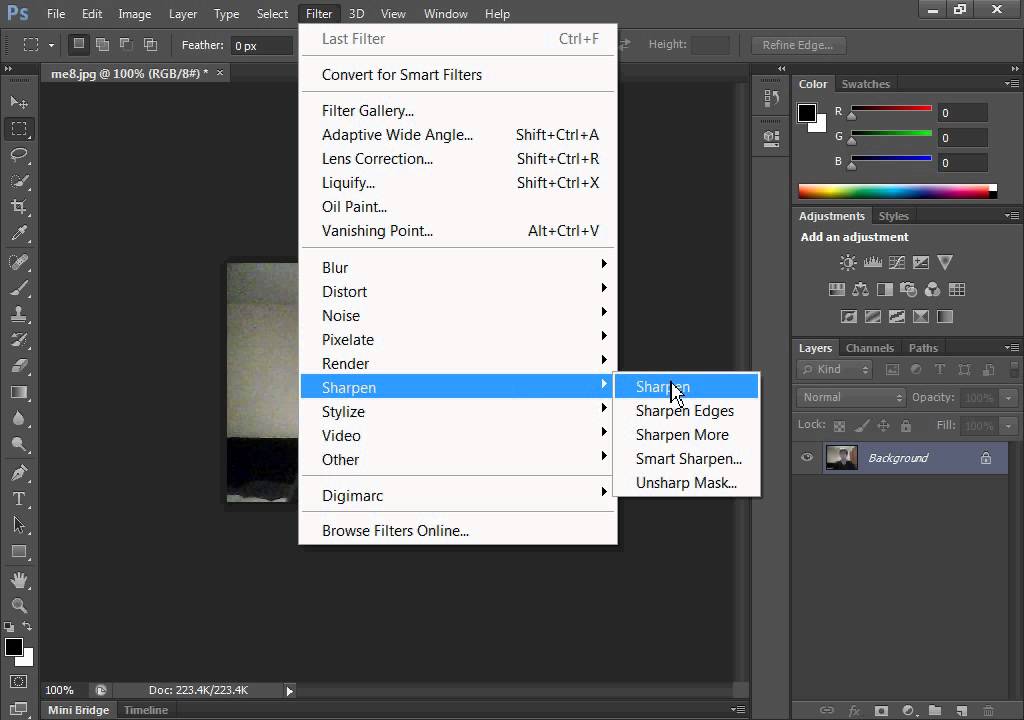Select the Brush tool

[19, 288]
